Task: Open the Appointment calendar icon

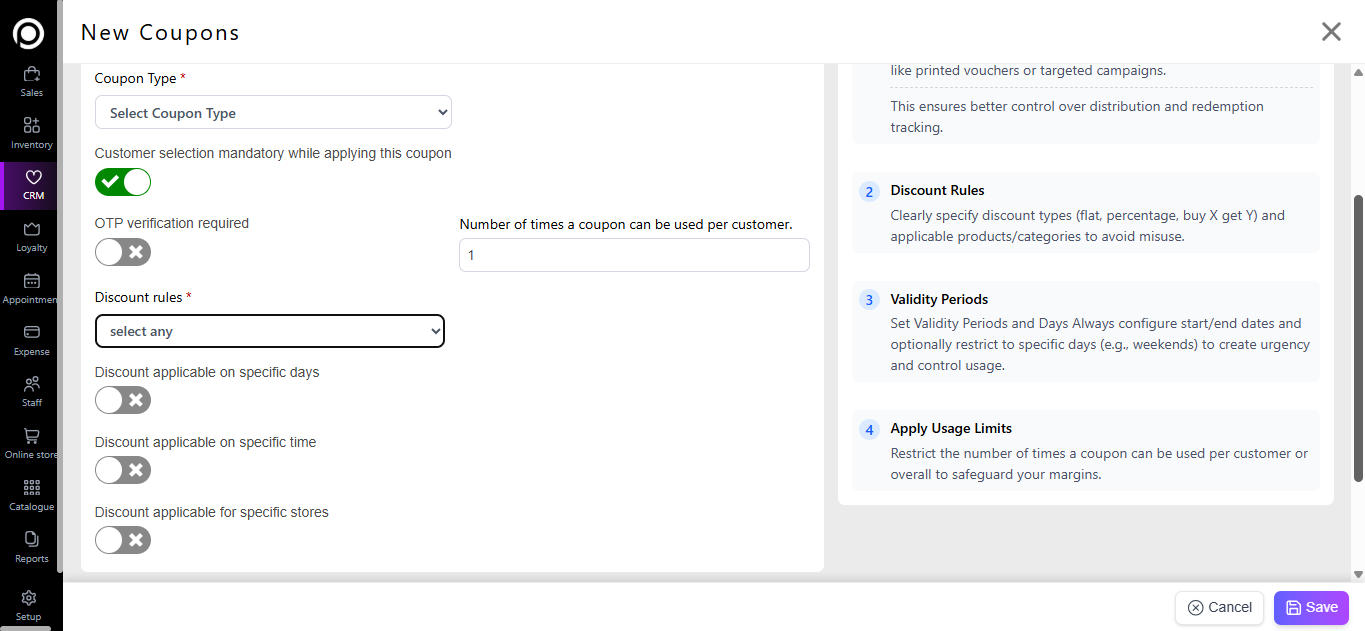Action: (x=31, y=282)
